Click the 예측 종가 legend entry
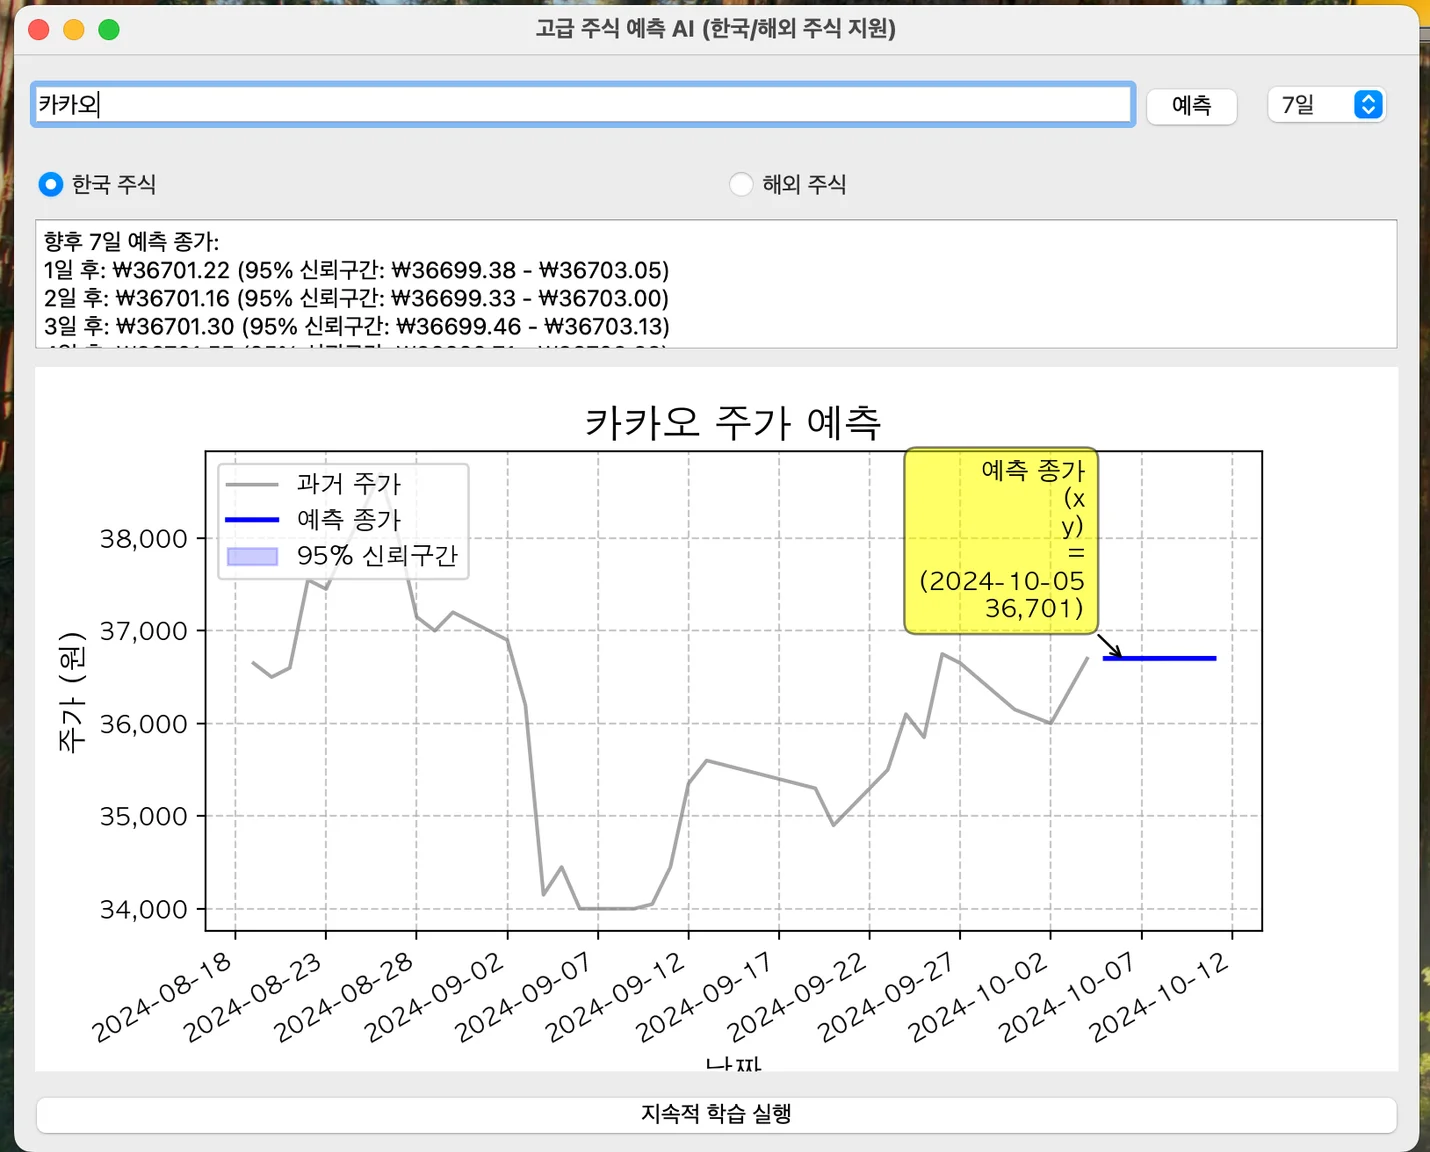Screen dimensions: 1430x1152 tap(312, 520)
